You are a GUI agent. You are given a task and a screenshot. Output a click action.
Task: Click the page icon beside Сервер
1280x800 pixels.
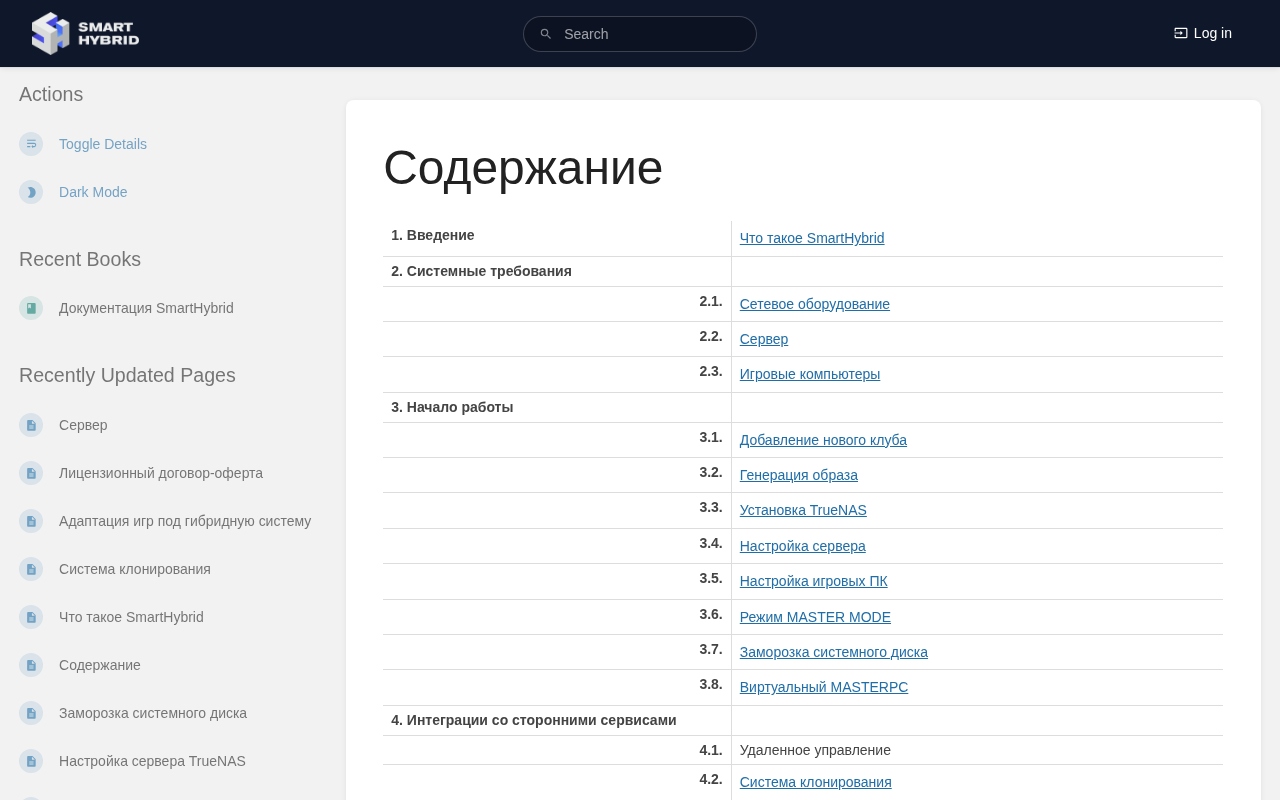pos(31,425)
